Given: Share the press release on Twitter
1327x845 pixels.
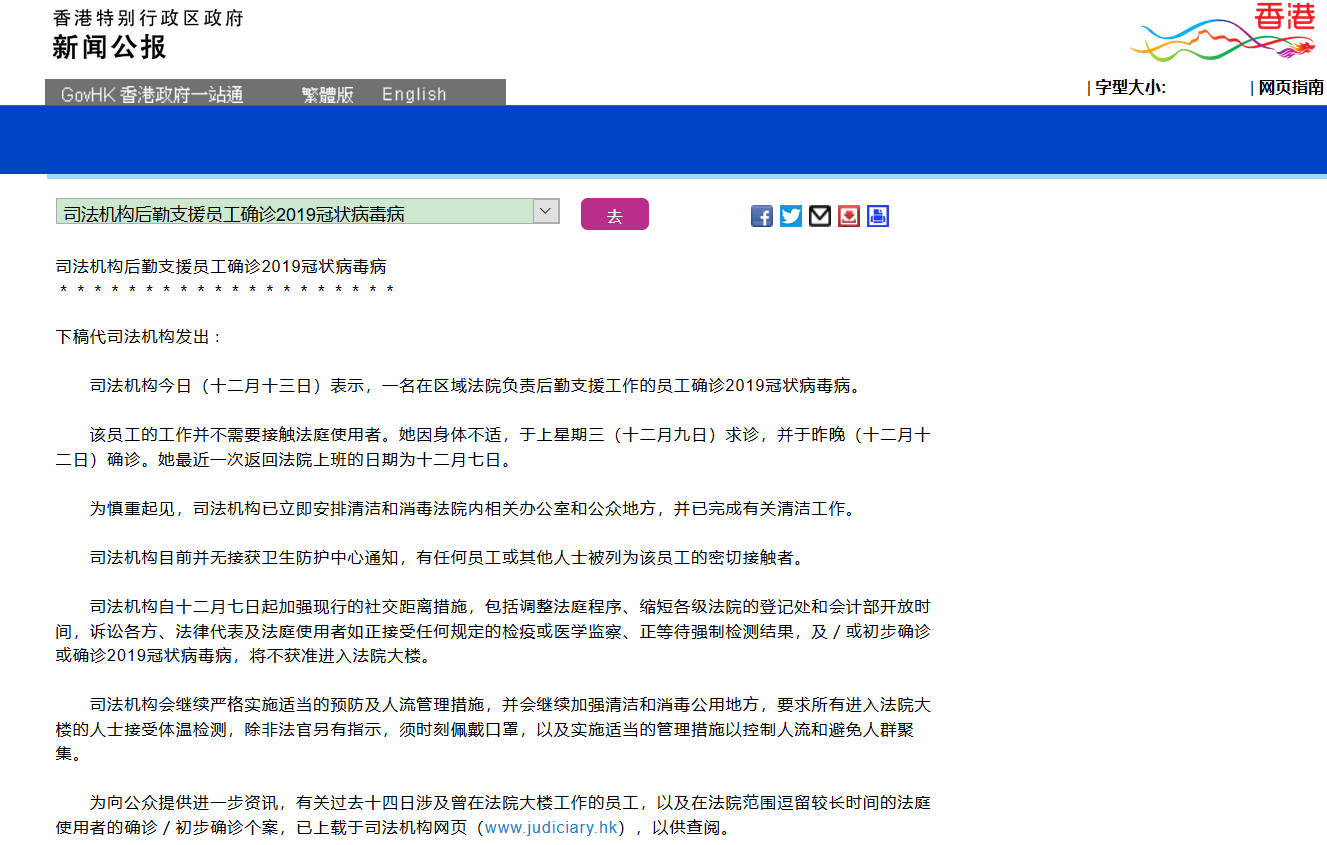Looking at the screenshot, I should 791,216.
